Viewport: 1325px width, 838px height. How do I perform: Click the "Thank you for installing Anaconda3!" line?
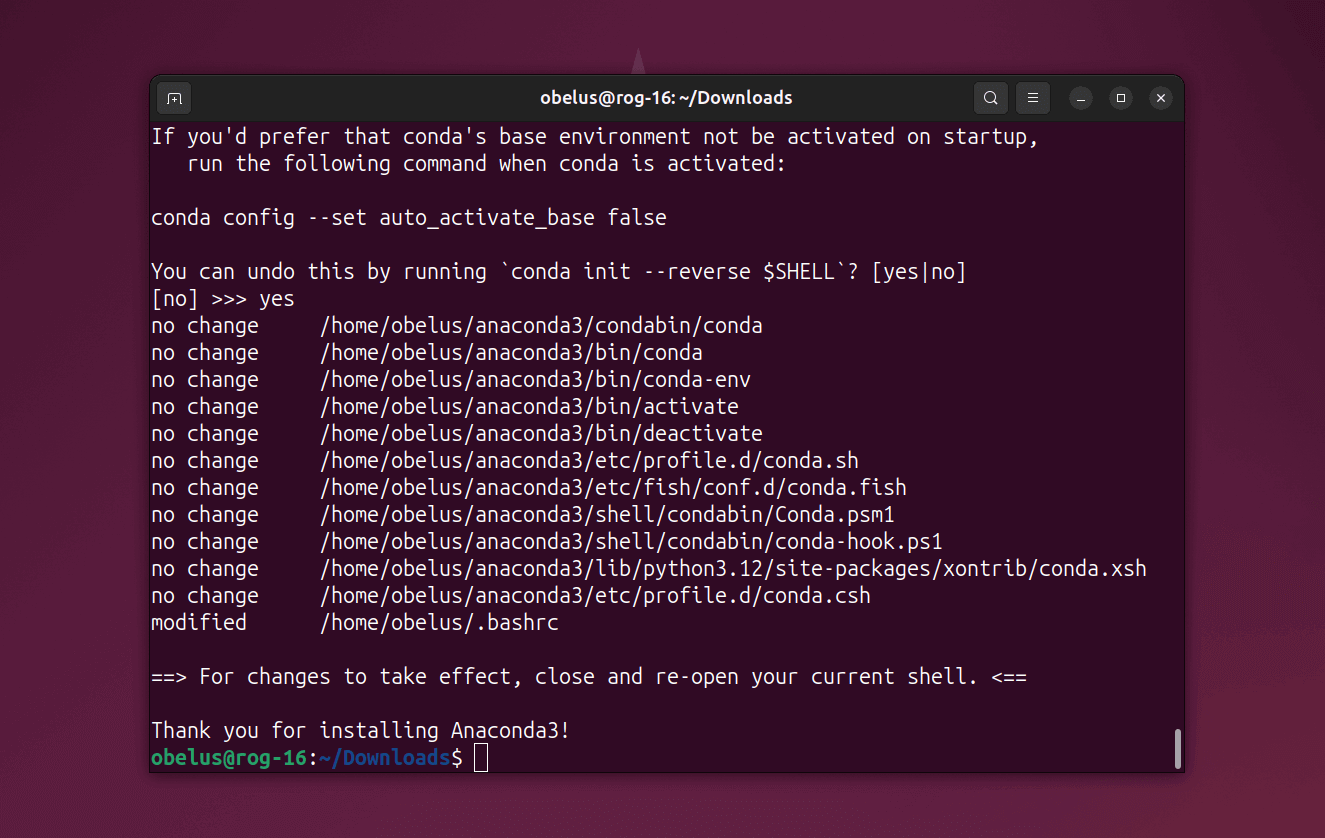pos(361,731)
